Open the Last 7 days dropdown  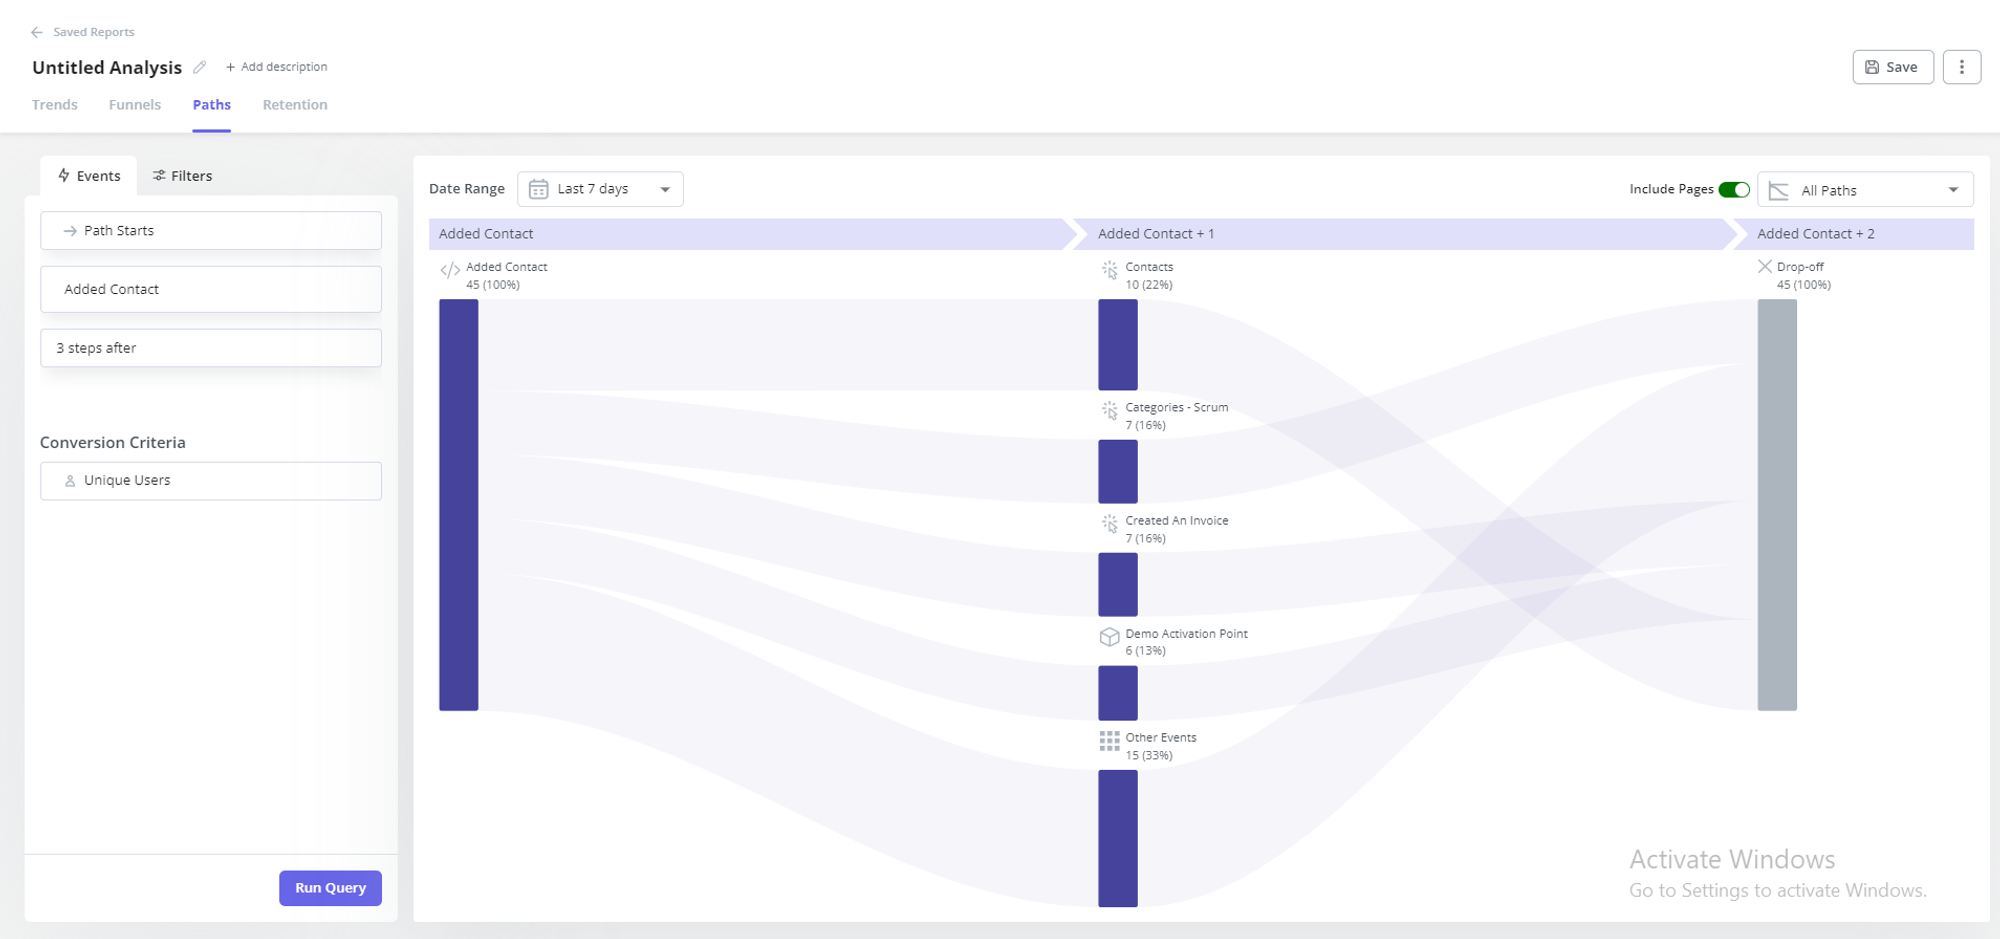coord(600,188)
